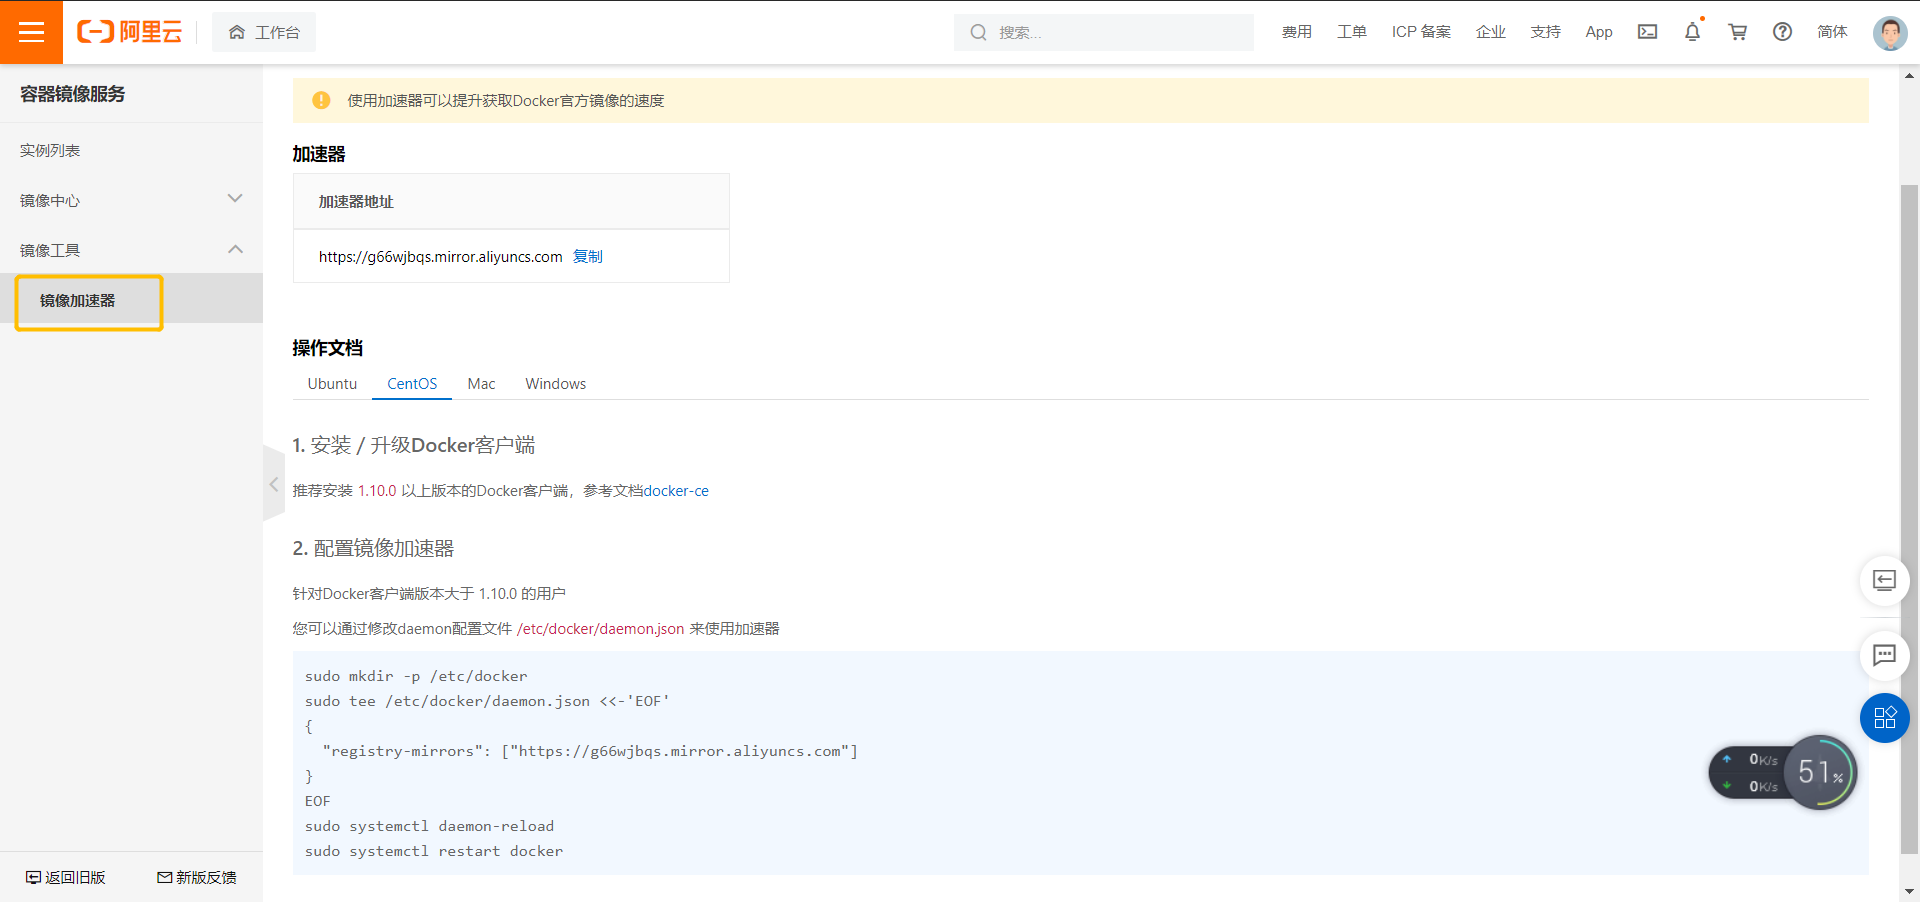This screenshot has height=902, width=1920.
Task: Open the shopping cart icon
Action: (1738, 32)
